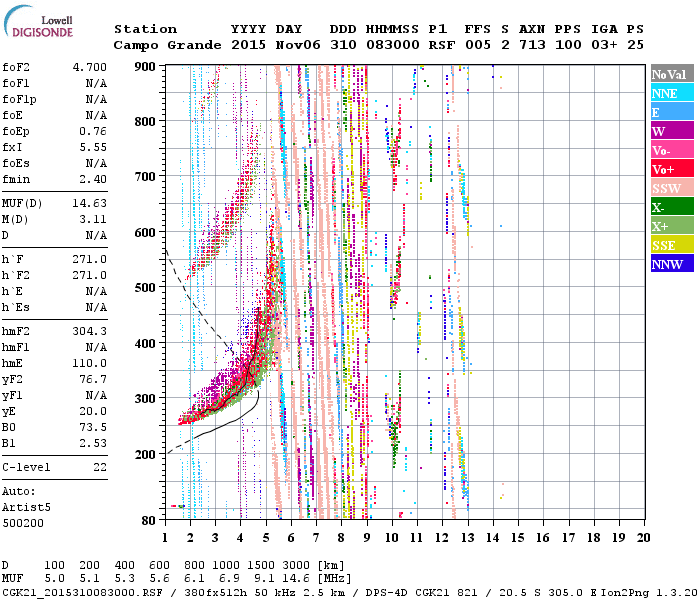Select the Vo- legend color swatch
The width and height of the screenshot is (700, 600).
point(672,150)
